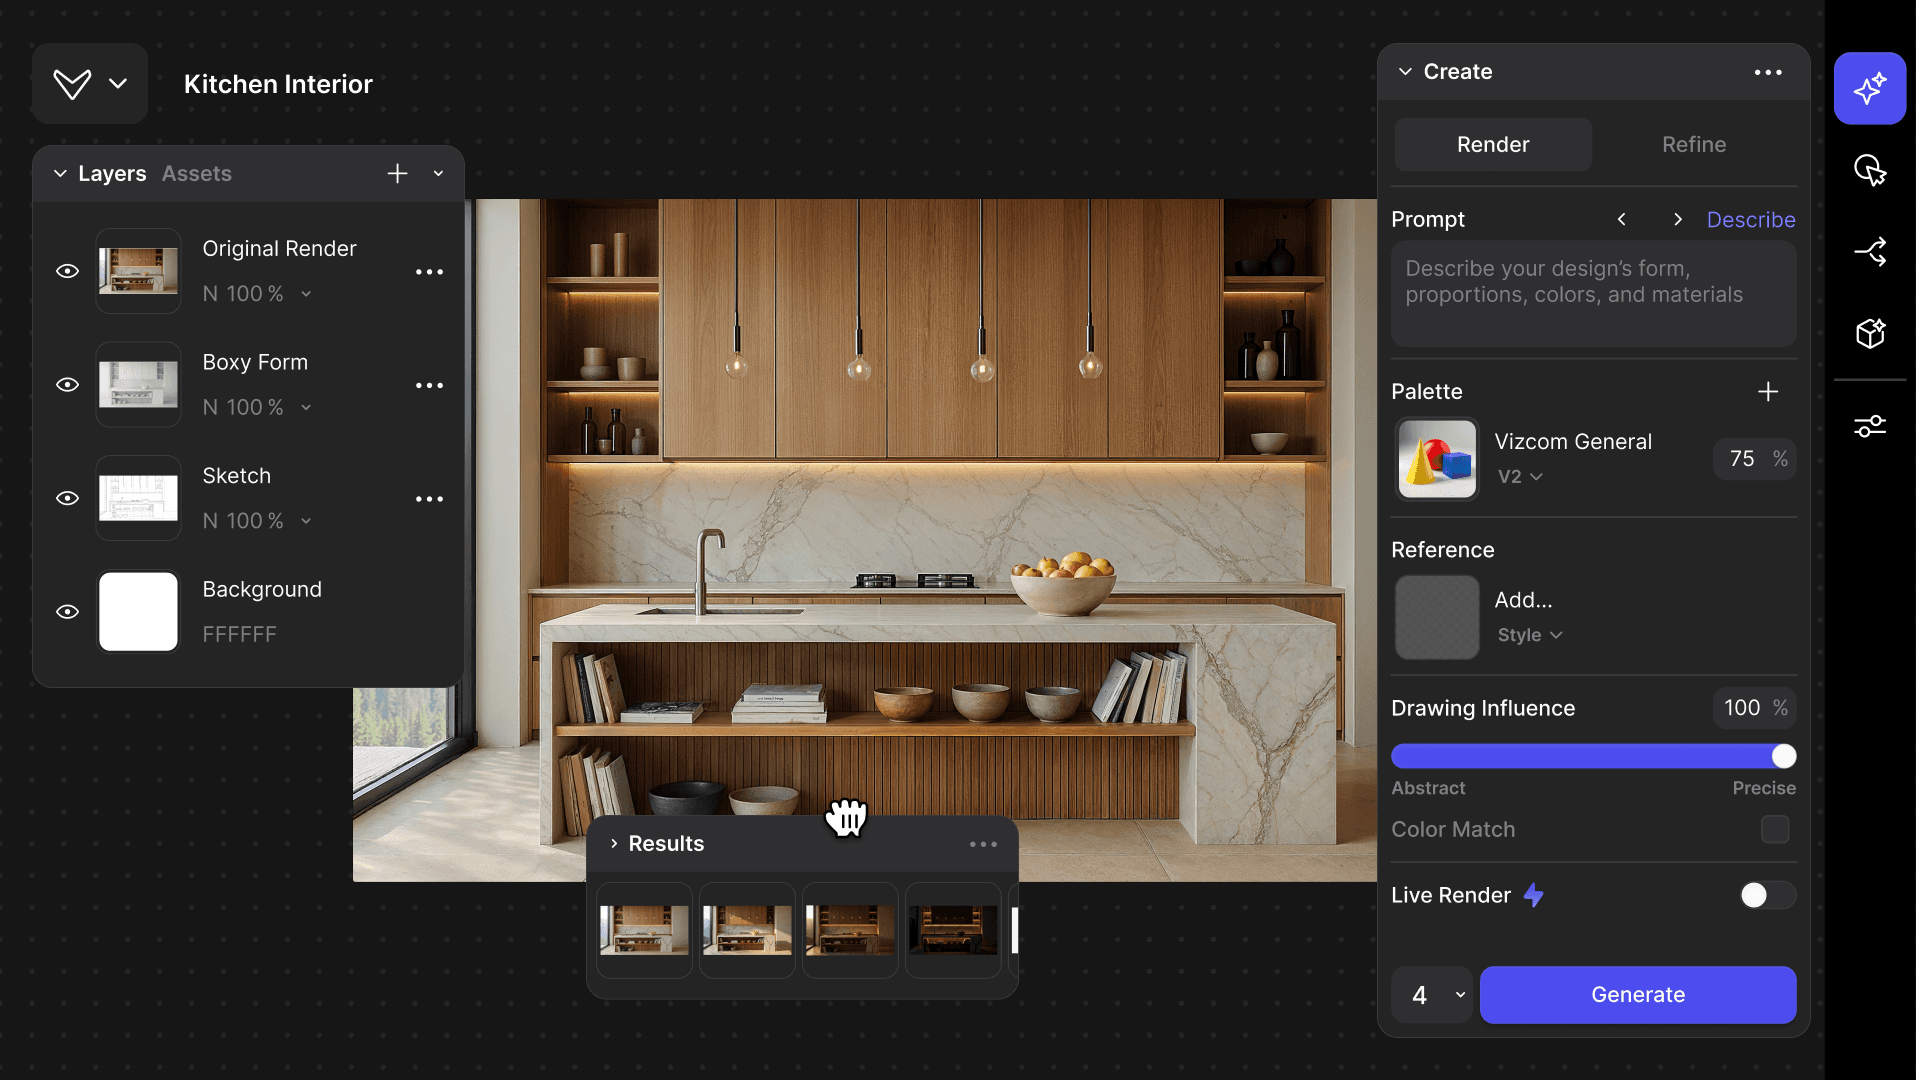Click the sparkle Create tool icon

[1869, 88]
